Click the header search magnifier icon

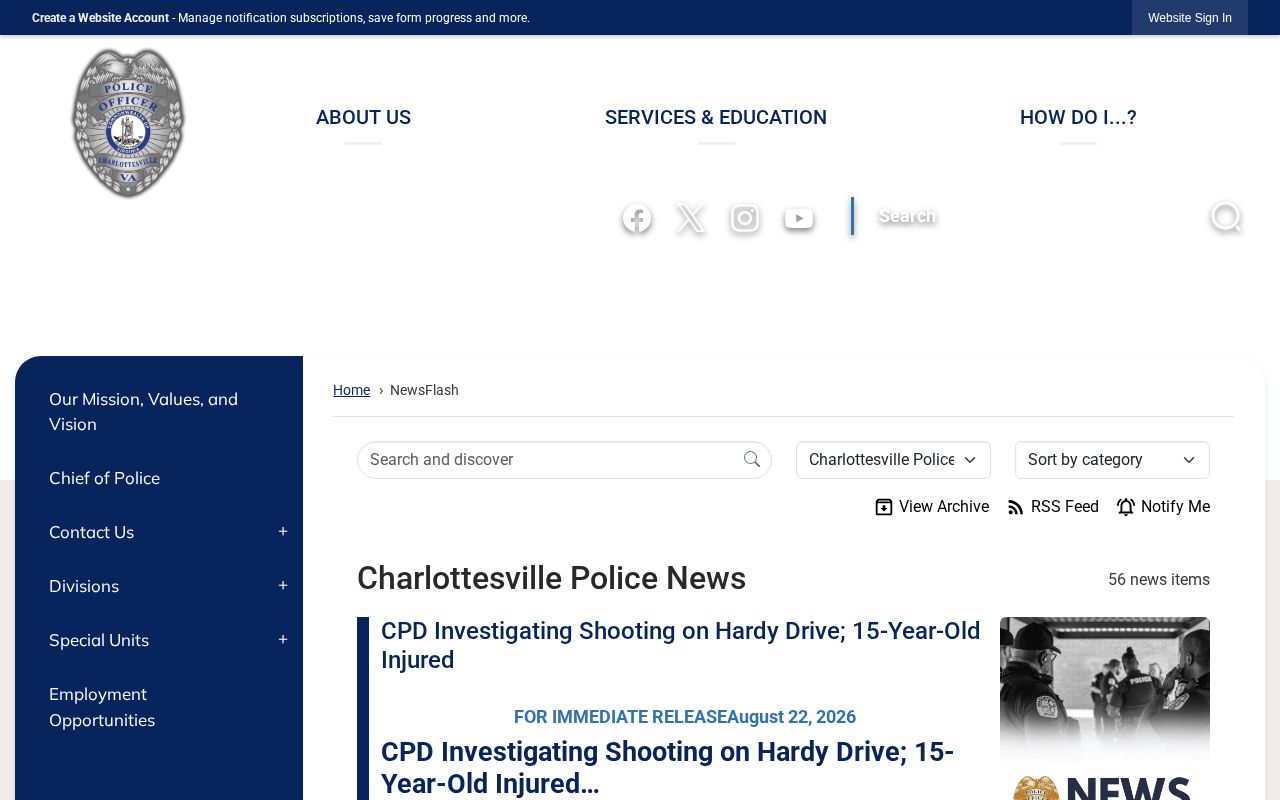click(x=1225, y=216)
